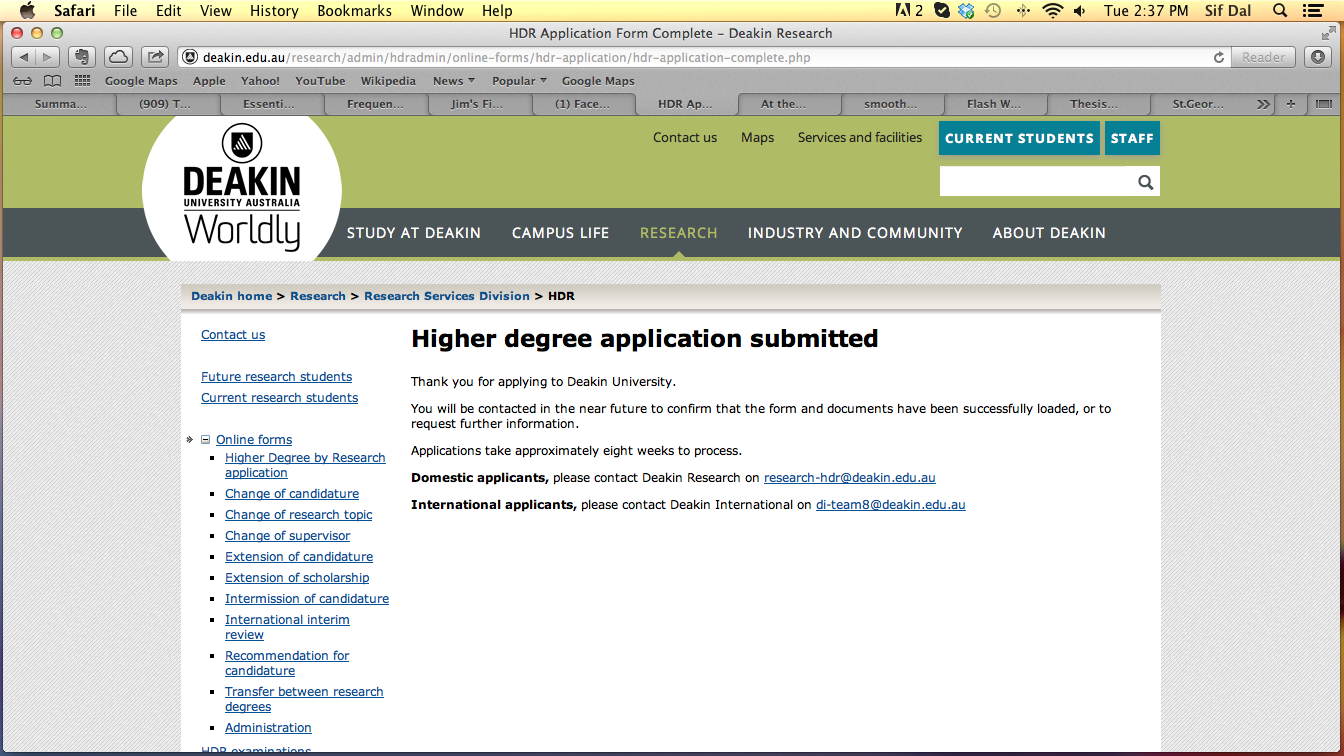Show hidden tabs with the chevron
Screen dimensions: 1344x756
pos(1264,104)
